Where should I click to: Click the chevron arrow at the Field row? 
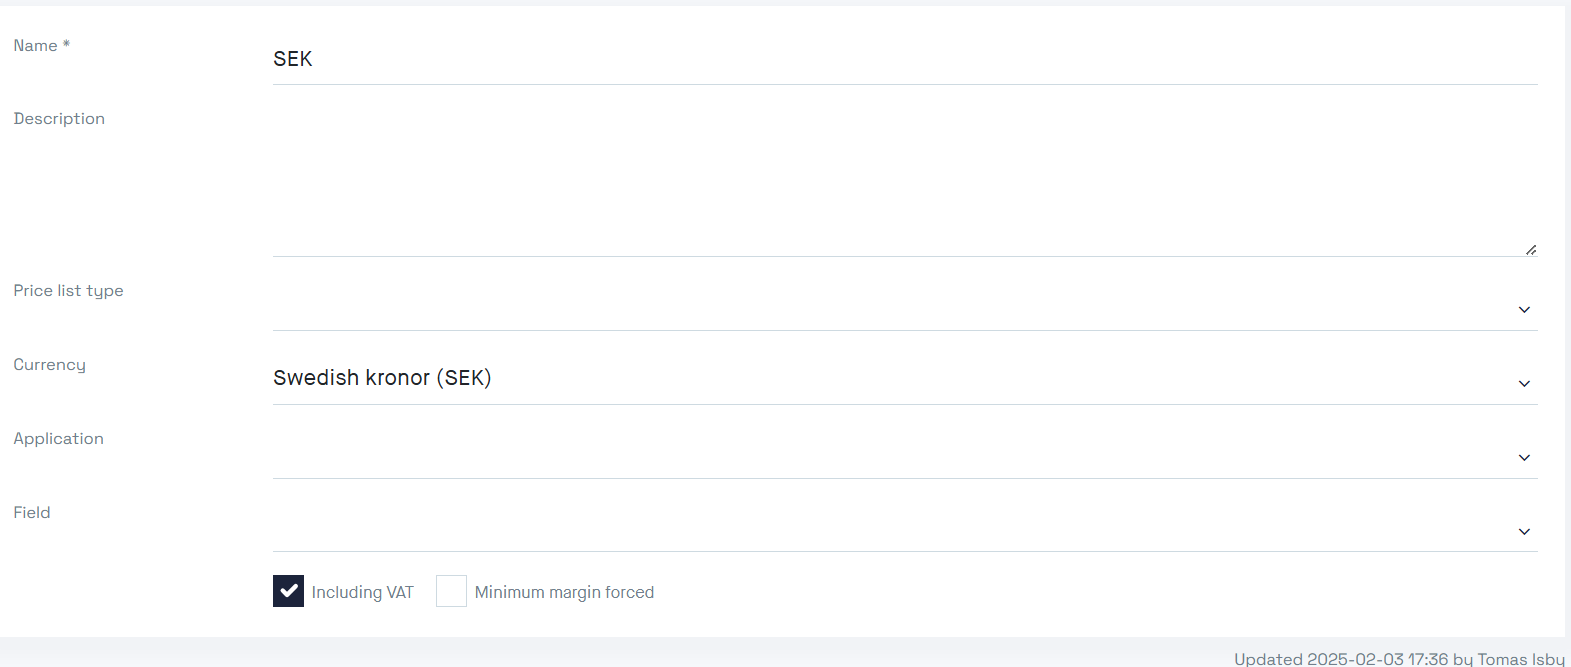[1524, 532]
